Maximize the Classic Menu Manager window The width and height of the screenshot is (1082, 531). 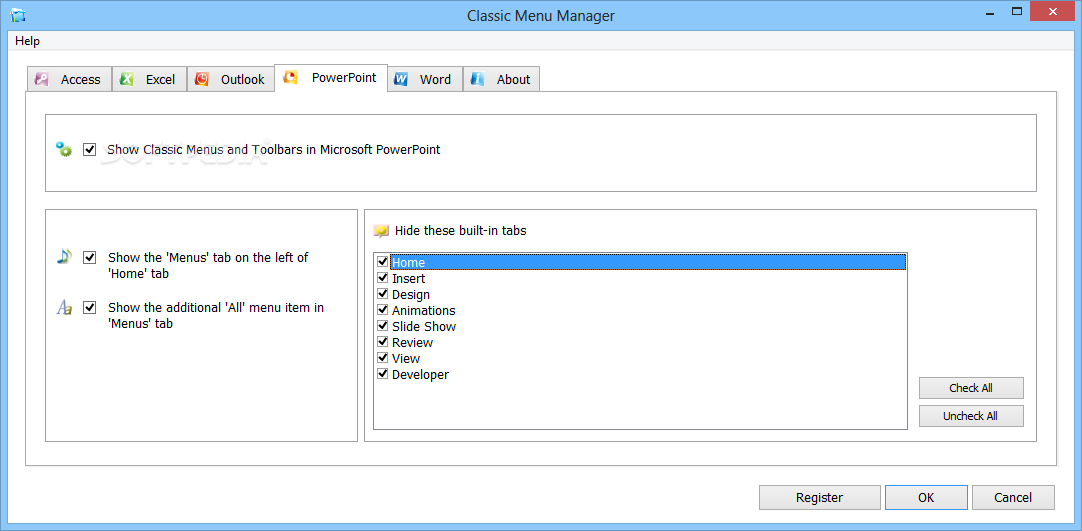click(x=1016, y=11)
